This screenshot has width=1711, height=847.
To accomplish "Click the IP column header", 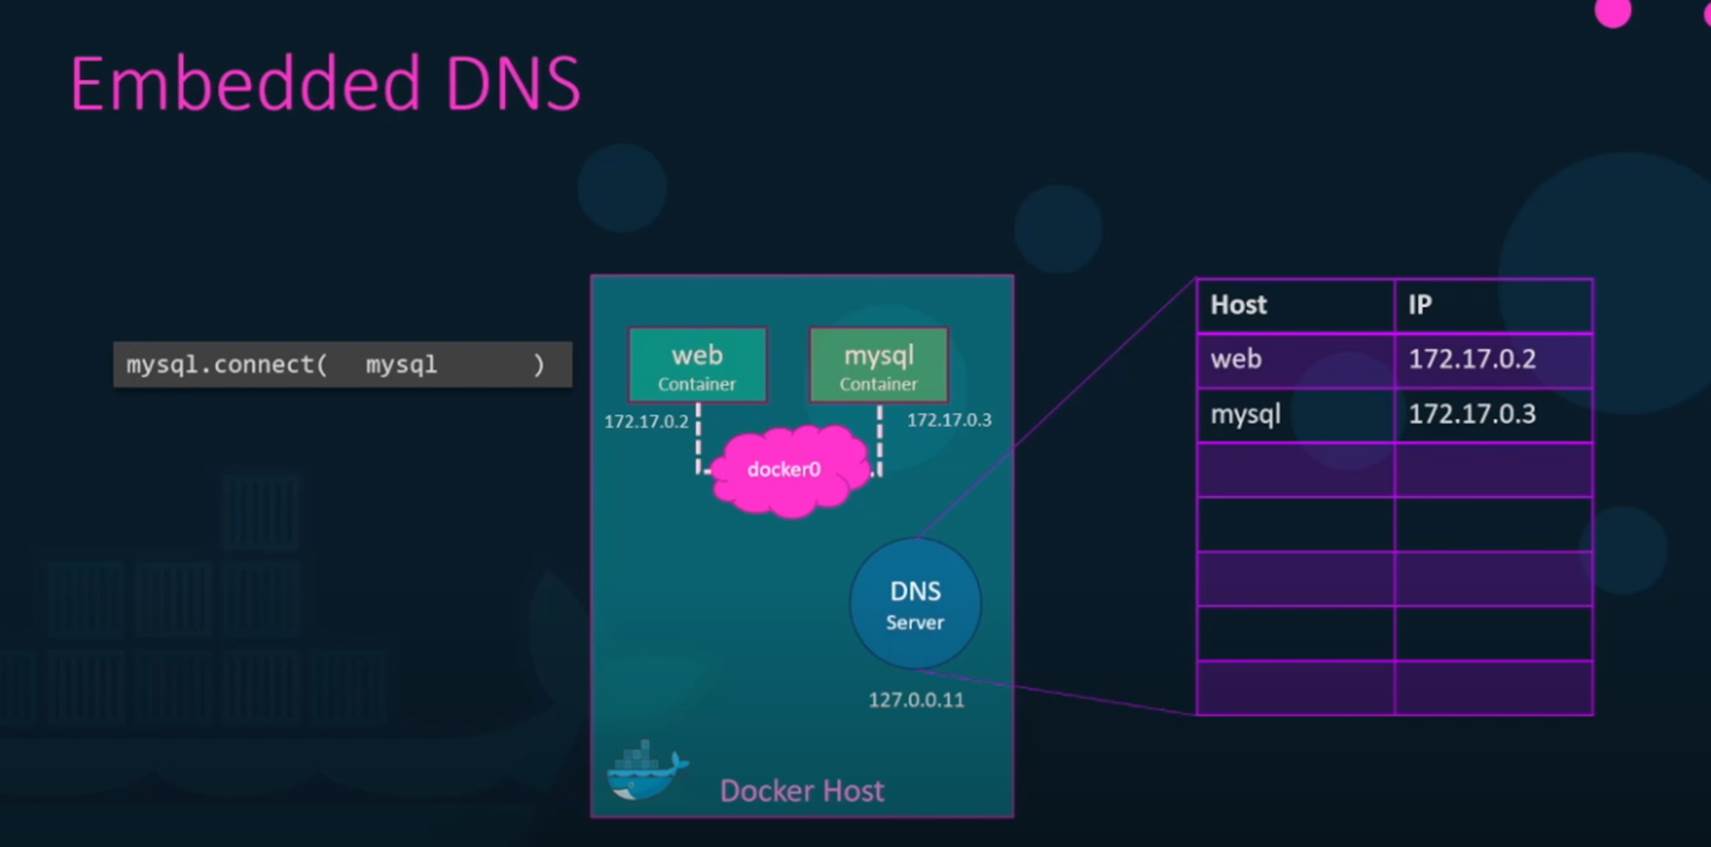I will pyautogui.click(x=1493, y=306).
